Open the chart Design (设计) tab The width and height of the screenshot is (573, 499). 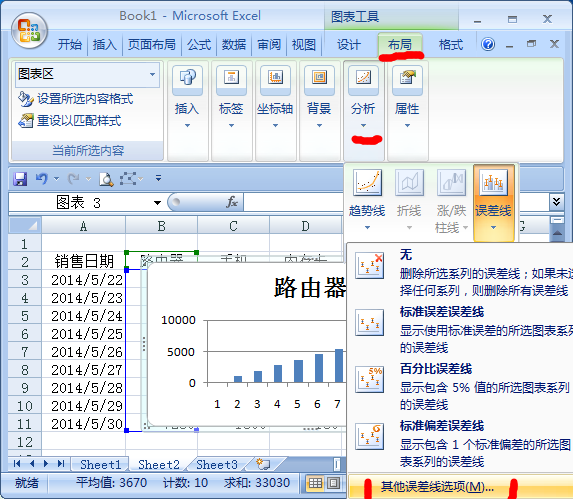[x=349, y=45]
